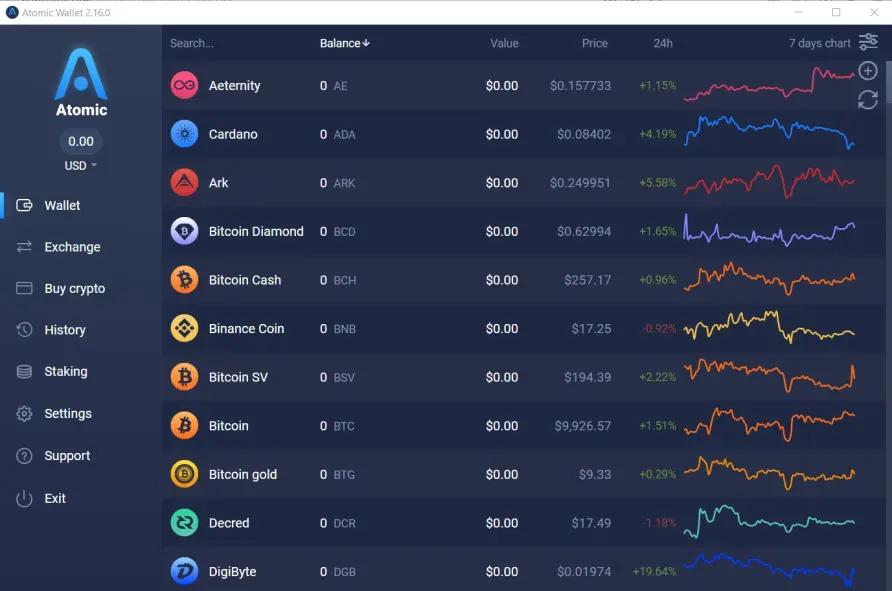Screen dimensions: 892x591
Task: Click the Exit menu label
Action: pos(55,498)
